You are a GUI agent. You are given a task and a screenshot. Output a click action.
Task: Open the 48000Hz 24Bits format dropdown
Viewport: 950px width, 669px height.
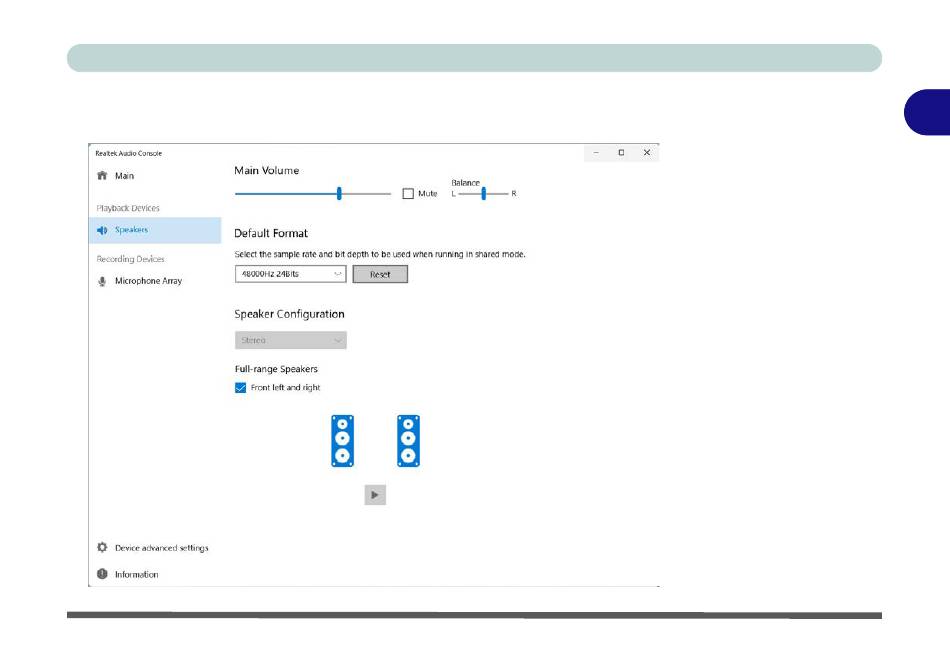tap(290, 274)
